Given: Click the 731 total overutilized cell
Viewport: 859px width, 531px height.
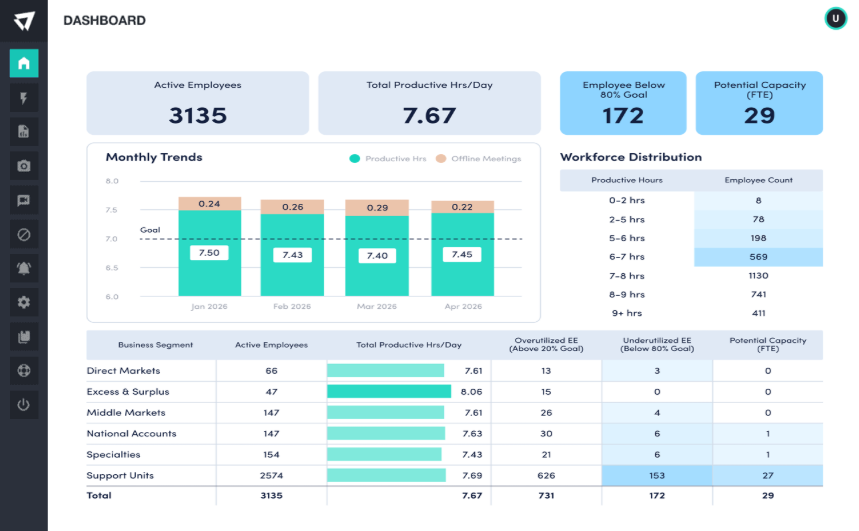Looking at the screenshot, I should [x=546, y=495].
